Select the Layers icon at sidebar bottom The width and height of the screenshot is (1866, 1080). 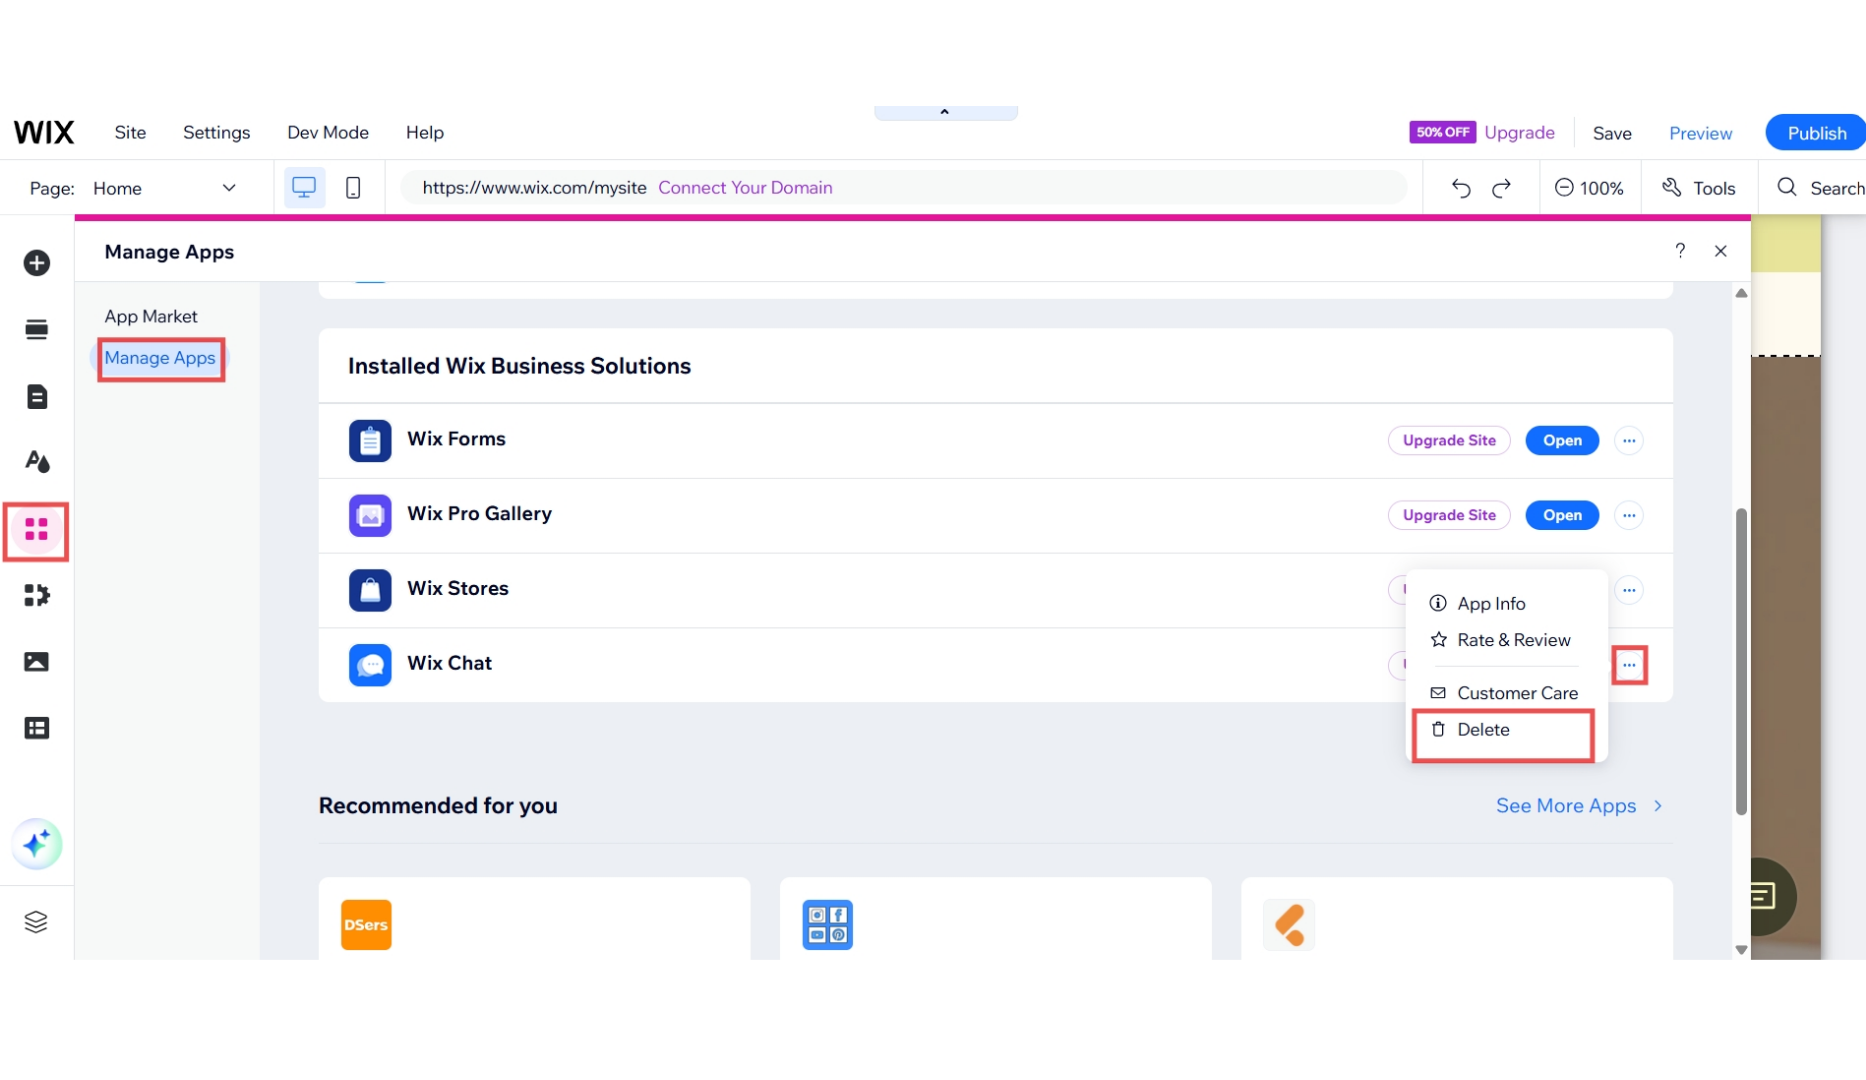click(36, 922)
